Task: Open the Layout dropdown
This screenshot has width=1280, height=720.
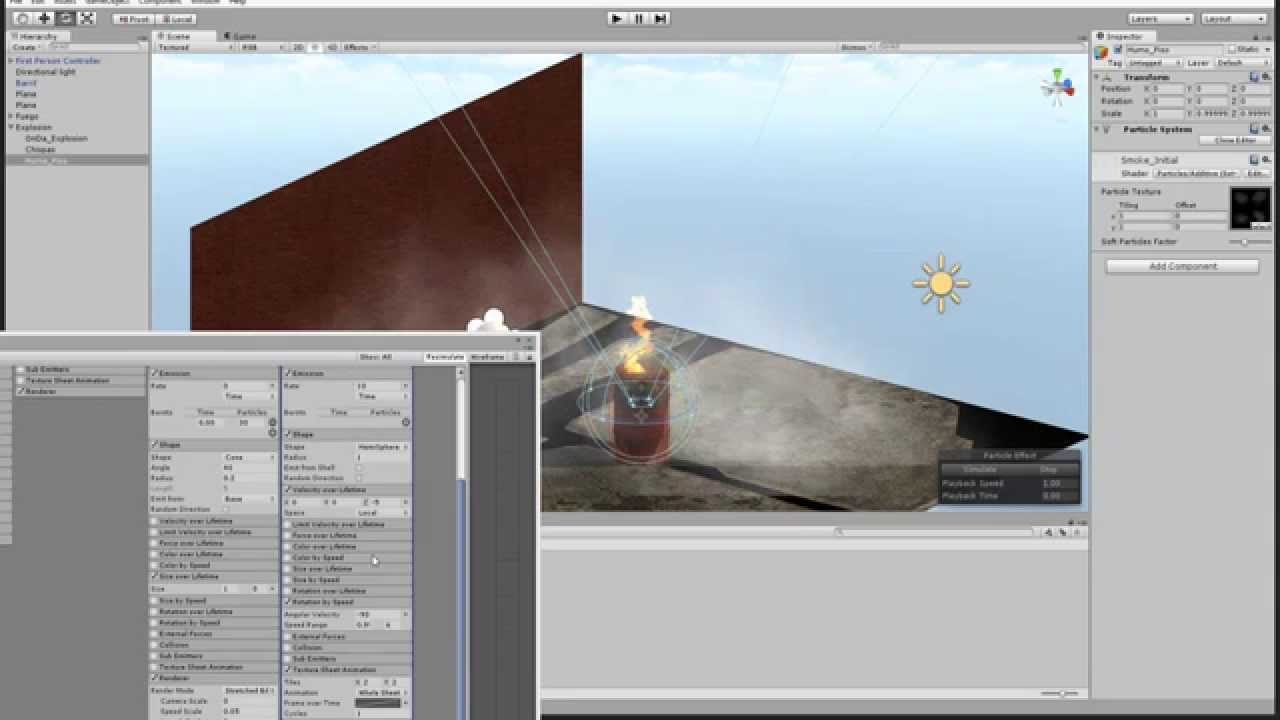Action: pos(1234,19)
